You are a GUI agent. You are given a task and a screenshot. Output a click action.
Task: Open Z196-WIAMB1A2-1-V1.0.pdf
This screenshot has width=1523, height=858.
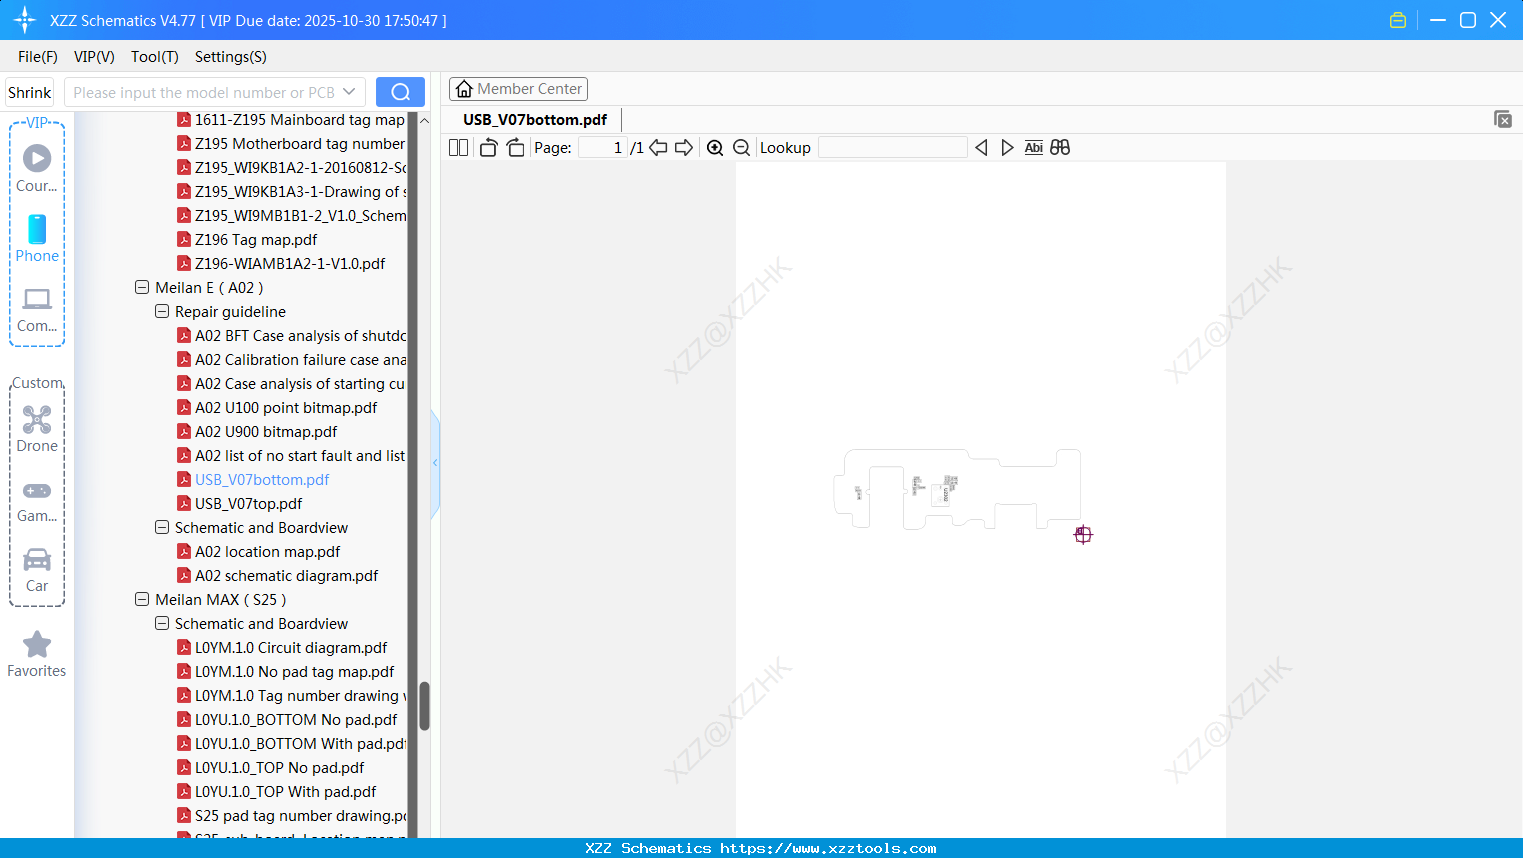290,263
